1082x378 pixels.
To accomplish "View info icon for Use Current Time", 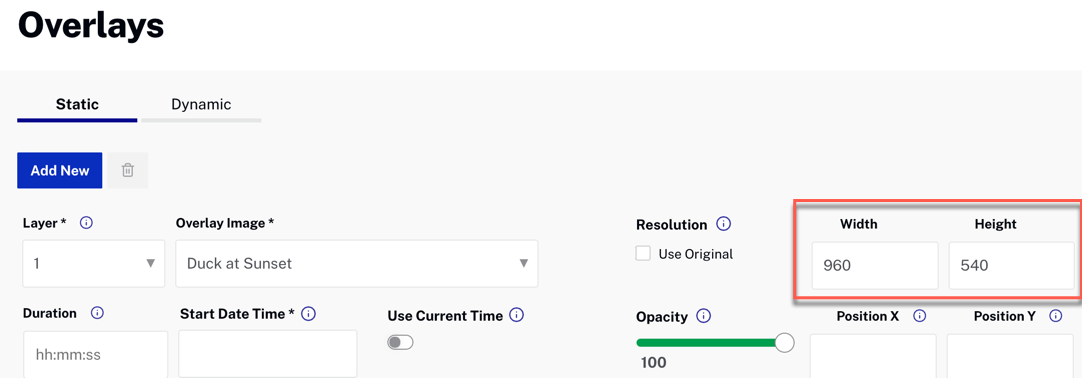I will coord(516,315).
